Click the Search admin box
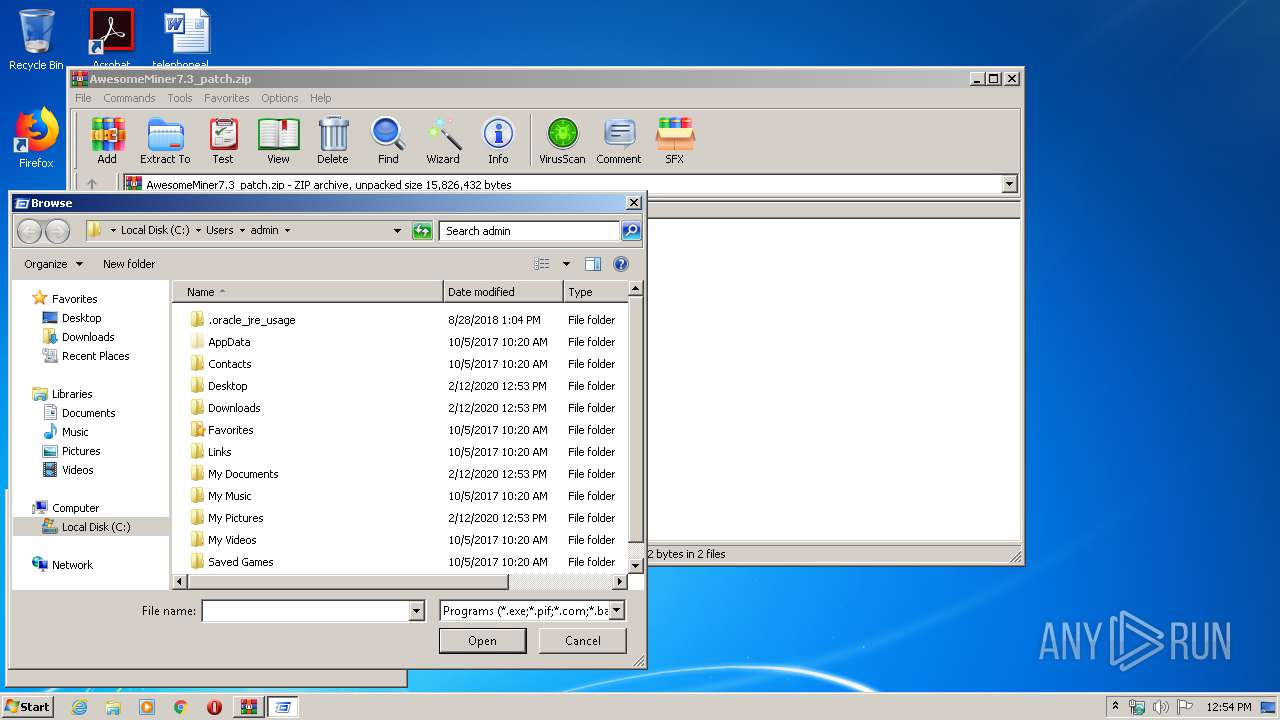The width and height of the screenshot is (1280, 720). click(530, 230)
